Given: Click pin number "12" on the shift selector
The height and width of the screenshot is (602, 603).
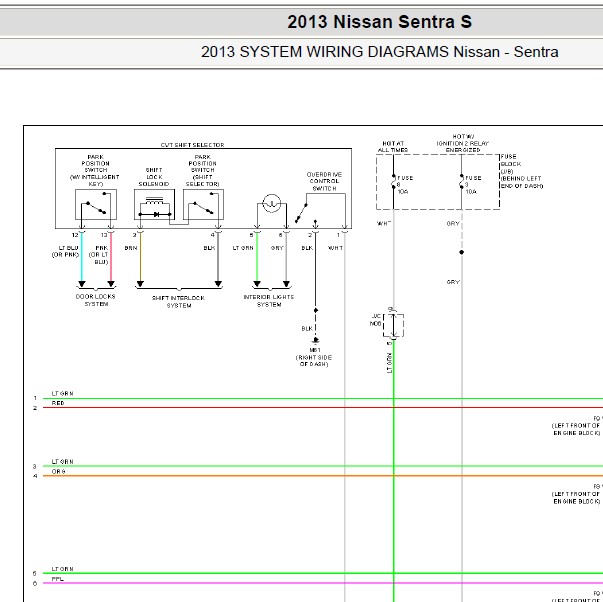Looking at the screenshot, I should (75, 235).
